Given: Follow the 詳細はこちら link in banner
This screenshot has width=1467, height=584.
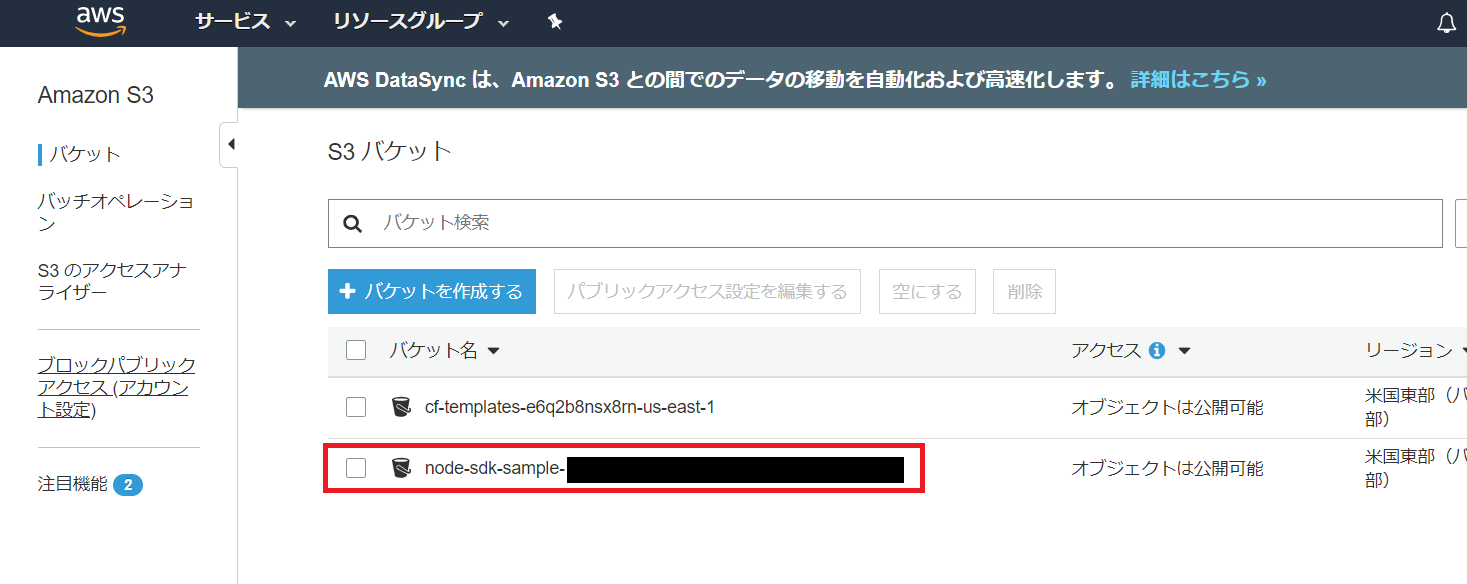Looking at the screenshot, I should click(1198, 80).
